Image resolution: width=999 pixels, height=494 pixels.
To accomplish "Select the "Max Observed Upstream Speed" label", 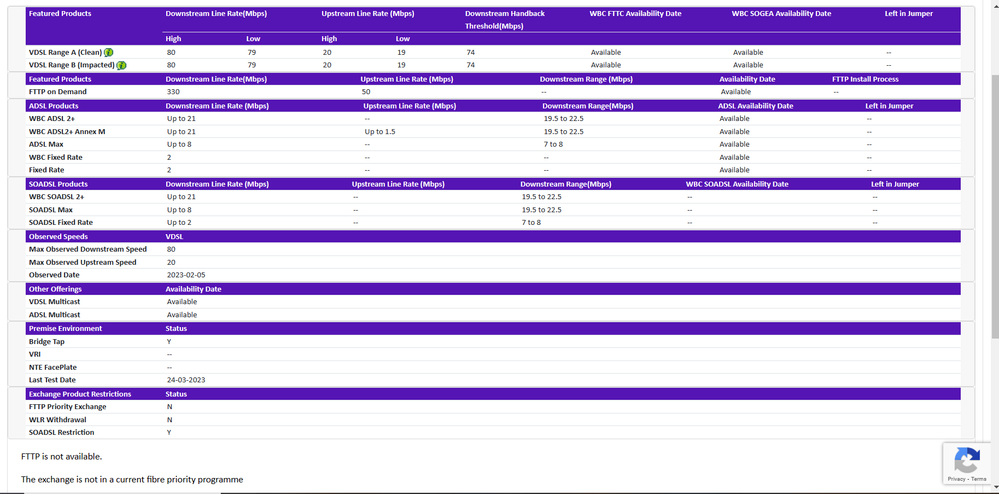I will (x=82, y=262).
